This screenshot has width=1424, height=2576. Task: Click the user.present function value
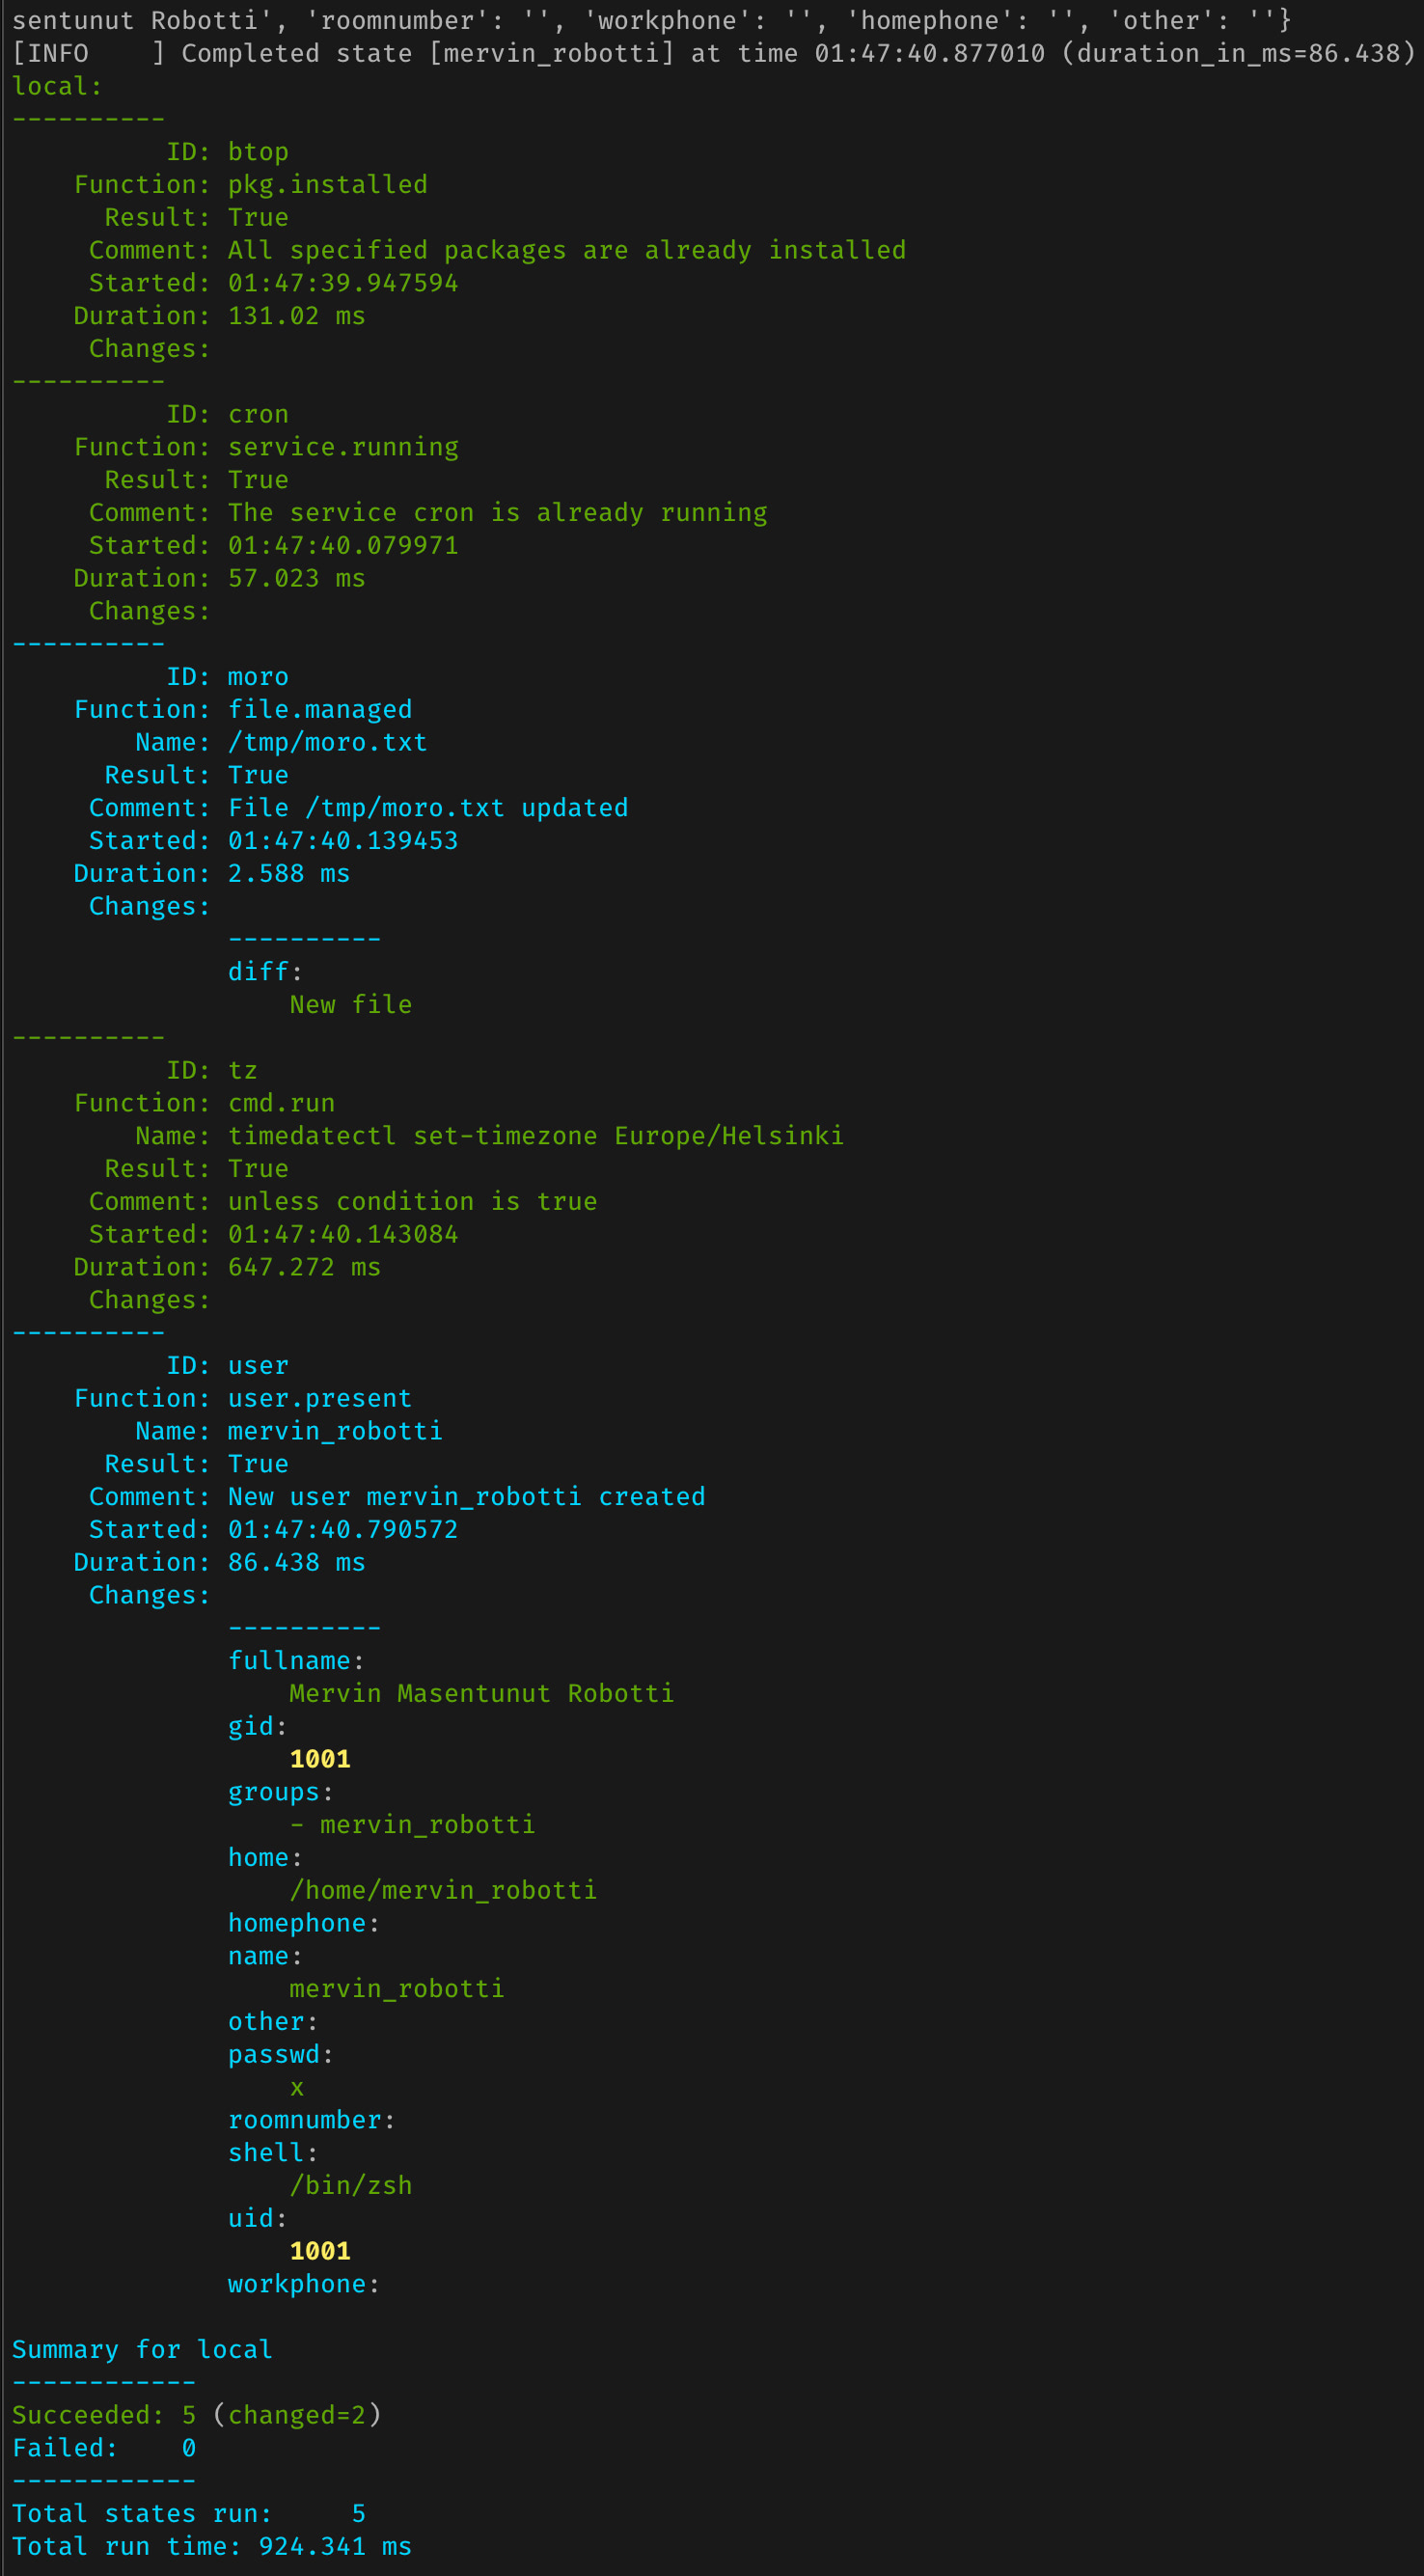[319, 1398]
